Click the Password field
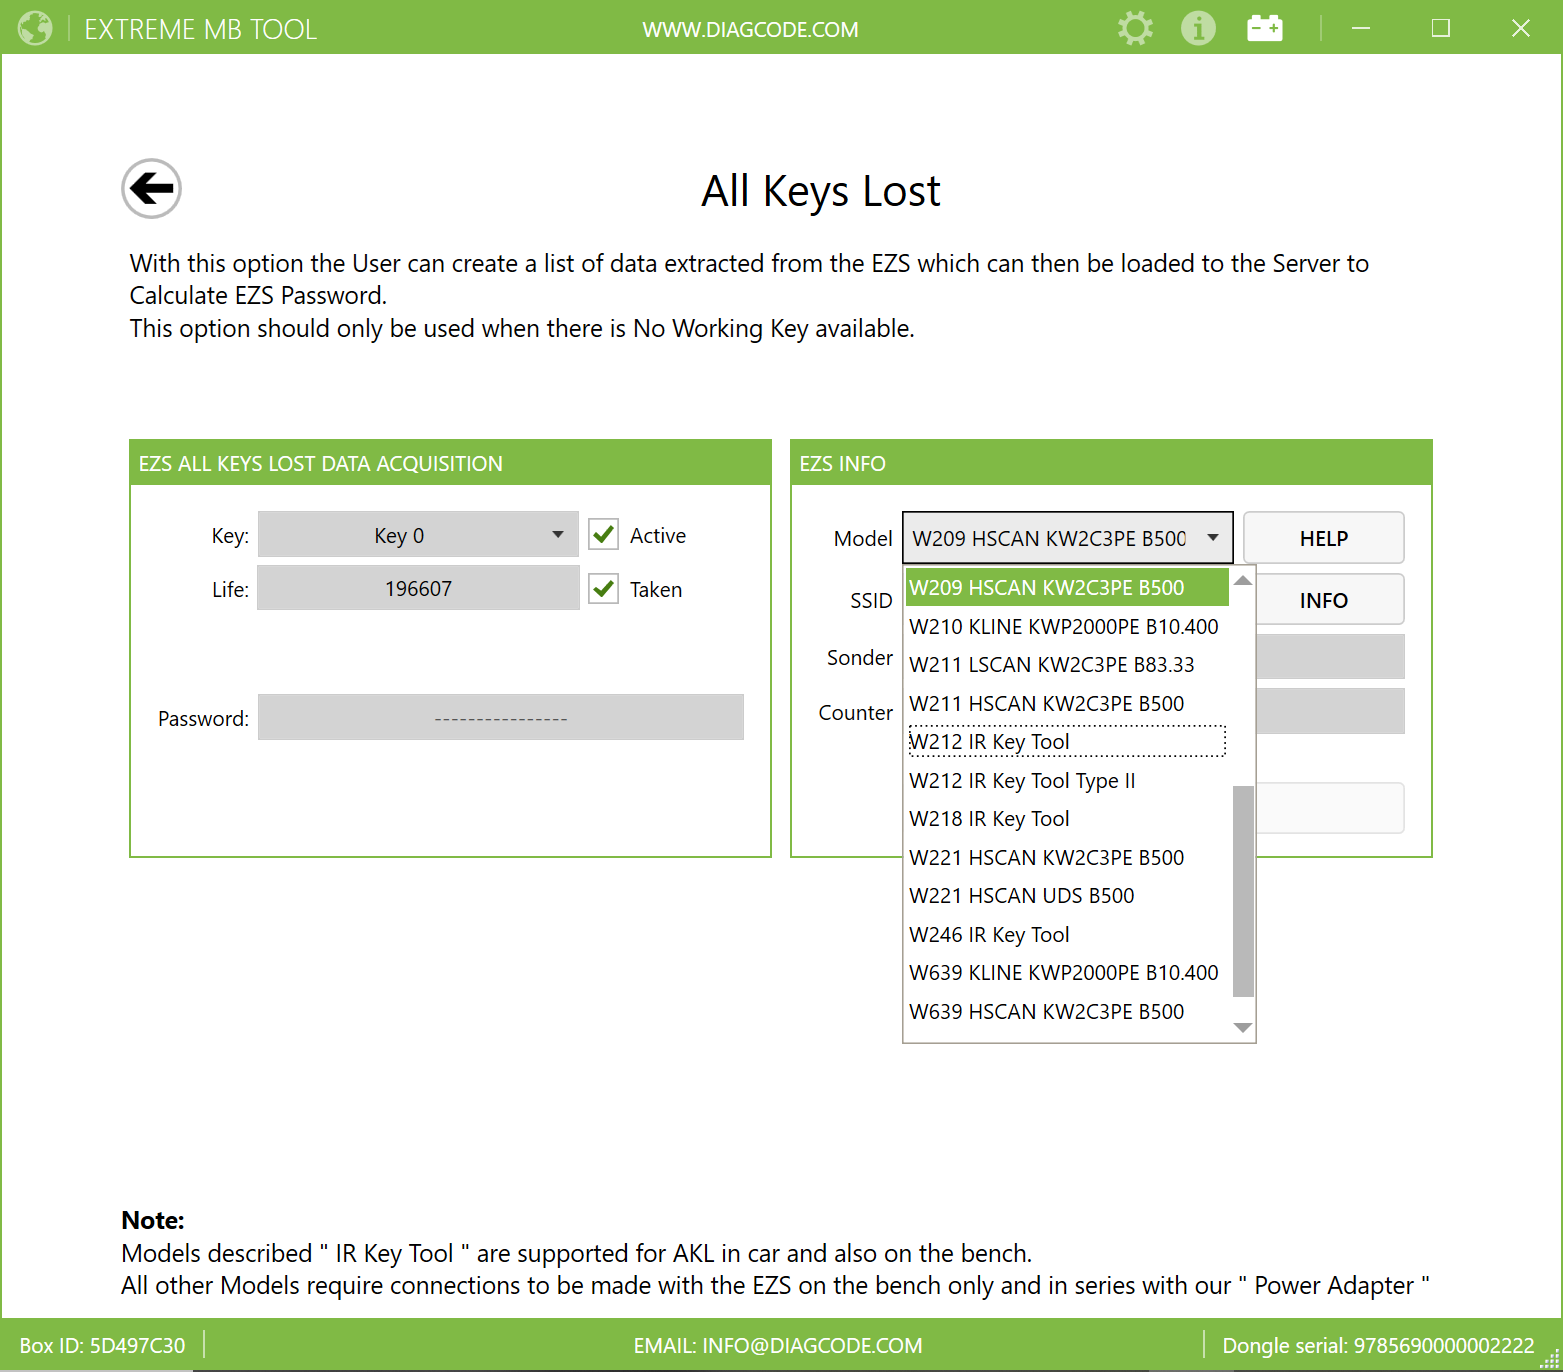The image size is (1563, 1372). [500, 717]
